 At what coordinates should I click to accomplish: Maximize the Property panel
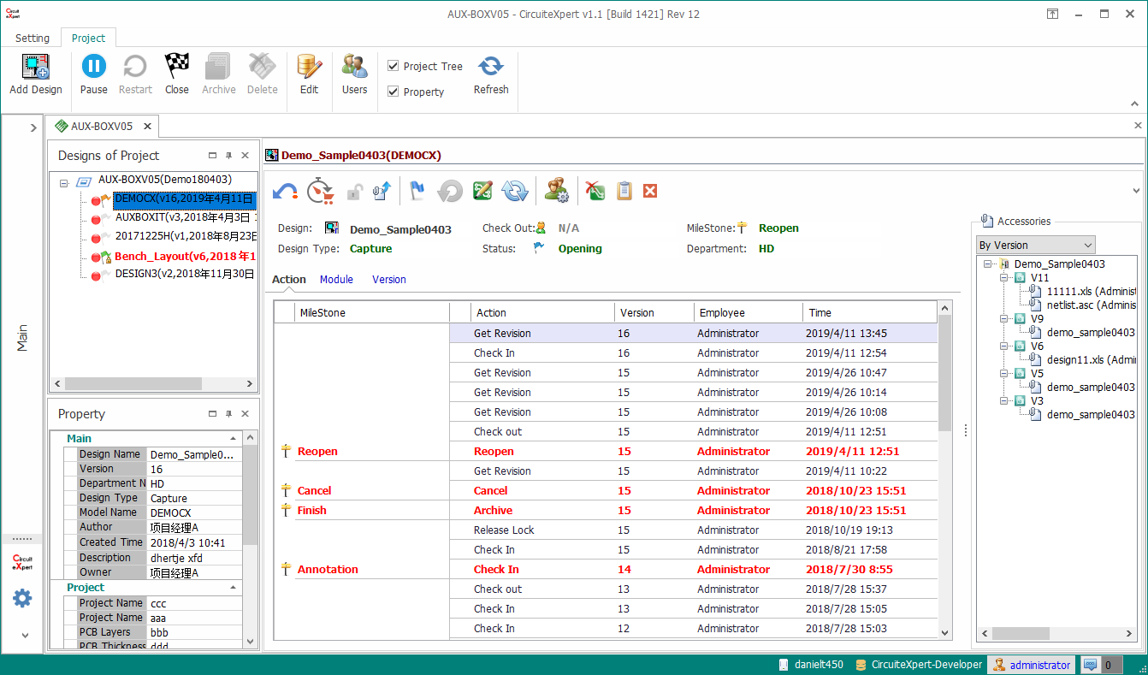tap(212, 414)
